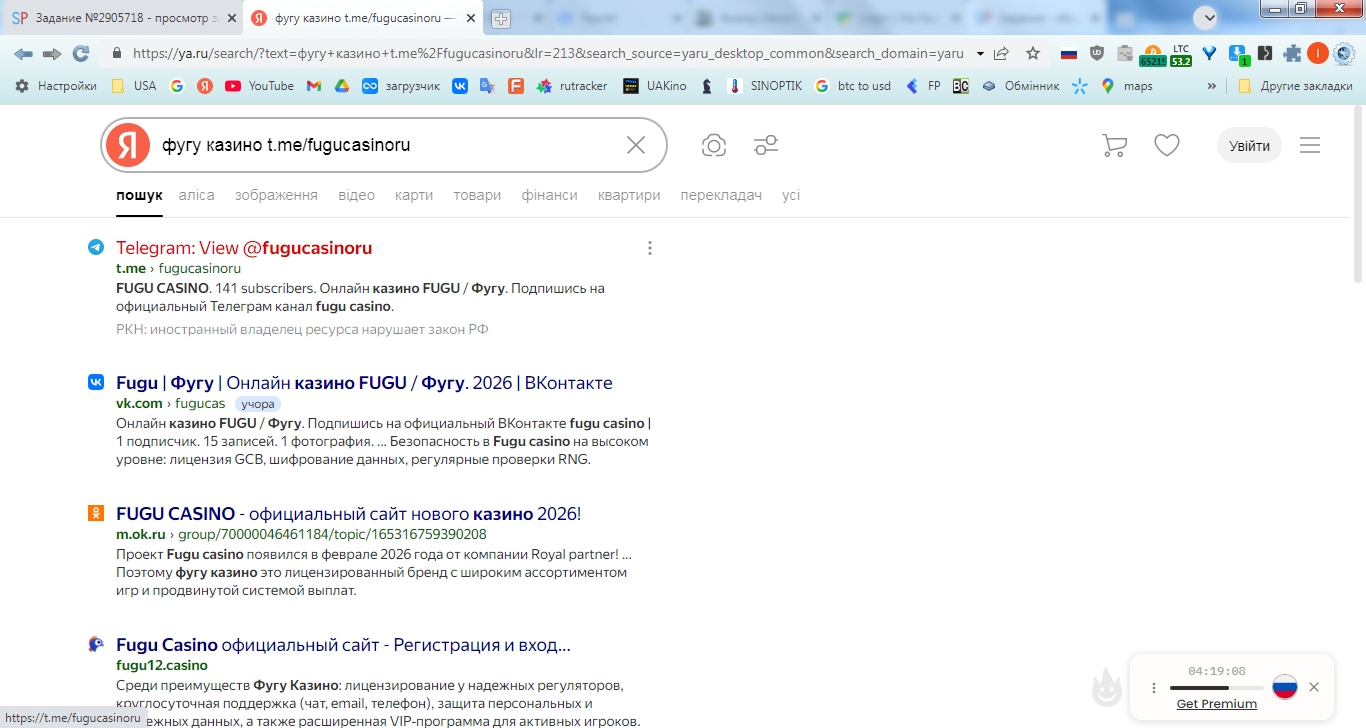1366x728 pixels.
Task: Select the 'зображення' search tab
Action: click(276, 195)
